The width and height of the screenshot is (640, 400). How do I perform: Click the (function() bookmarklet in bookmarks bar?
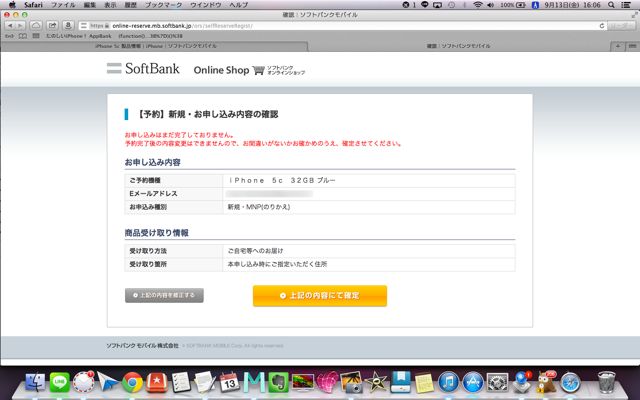[x=151, y=36]
